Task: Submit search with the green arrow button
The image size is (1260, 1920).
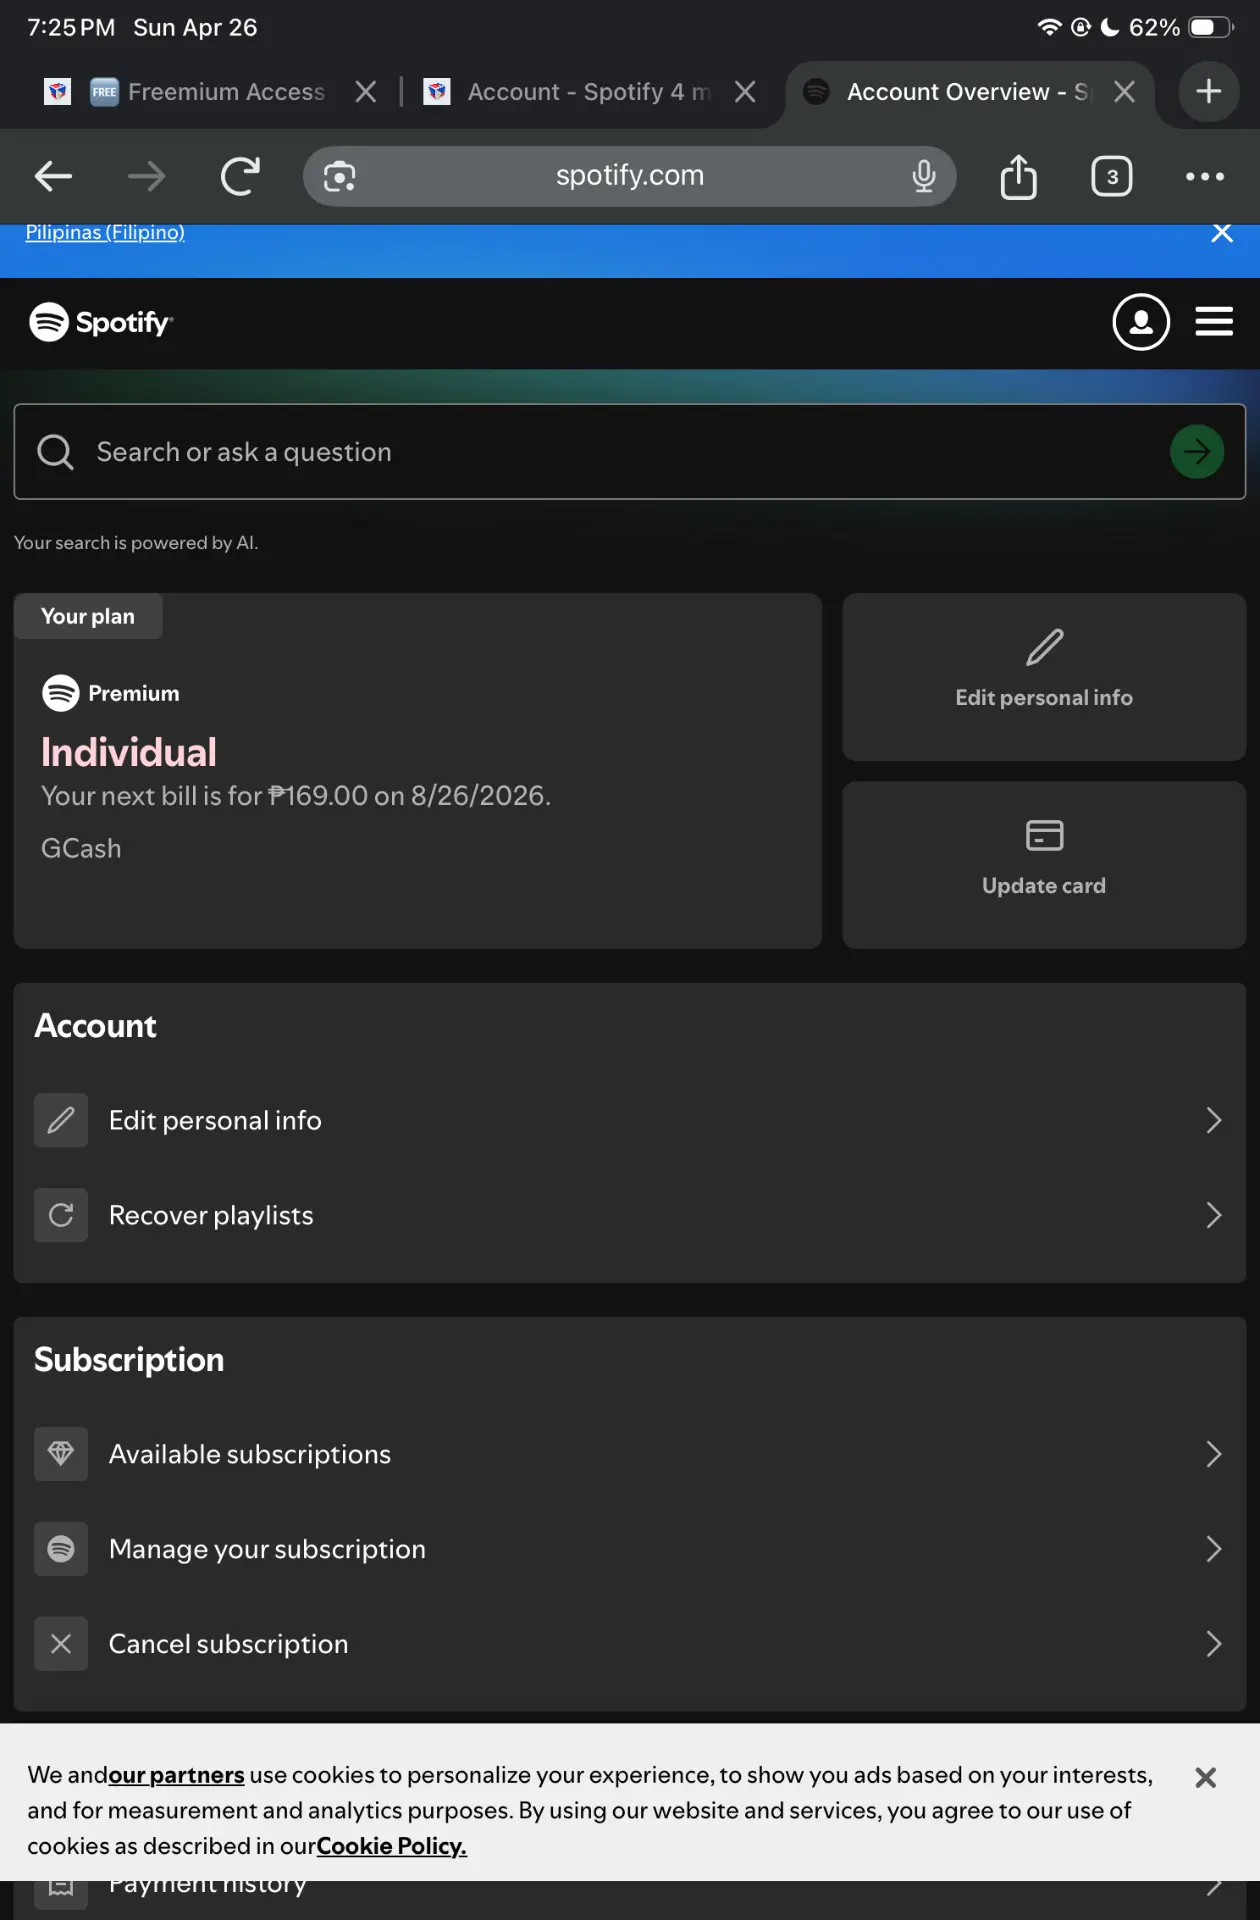Action: (x=1197, y=452)
